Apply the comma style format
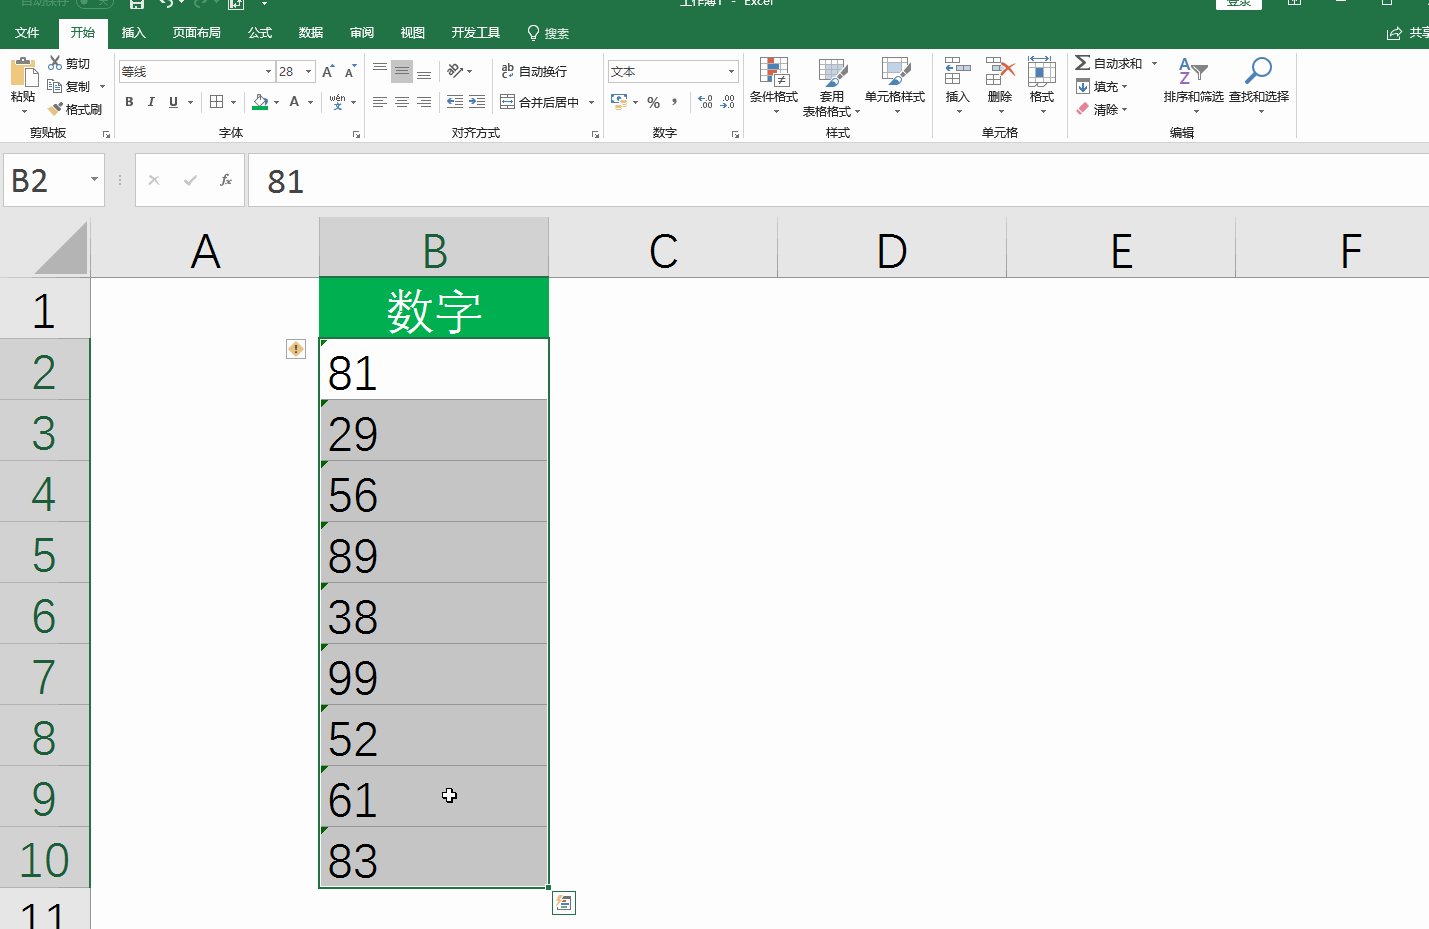This screenshot has width=1429, height=929. (x=675, y=102)
